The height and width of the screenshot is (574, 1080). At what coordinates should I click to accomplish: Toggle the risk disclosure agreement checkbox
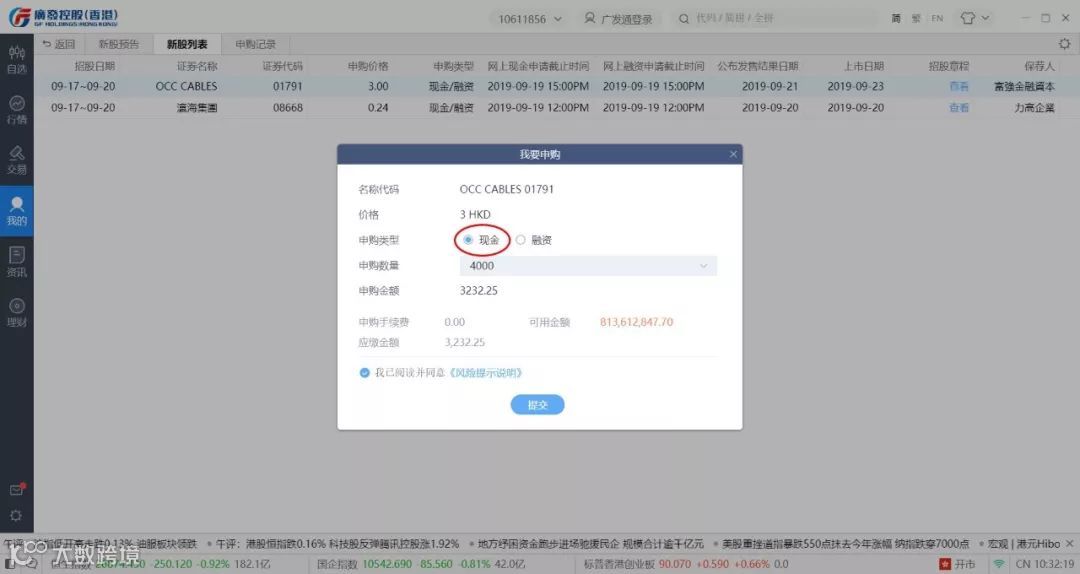[364, 373]
